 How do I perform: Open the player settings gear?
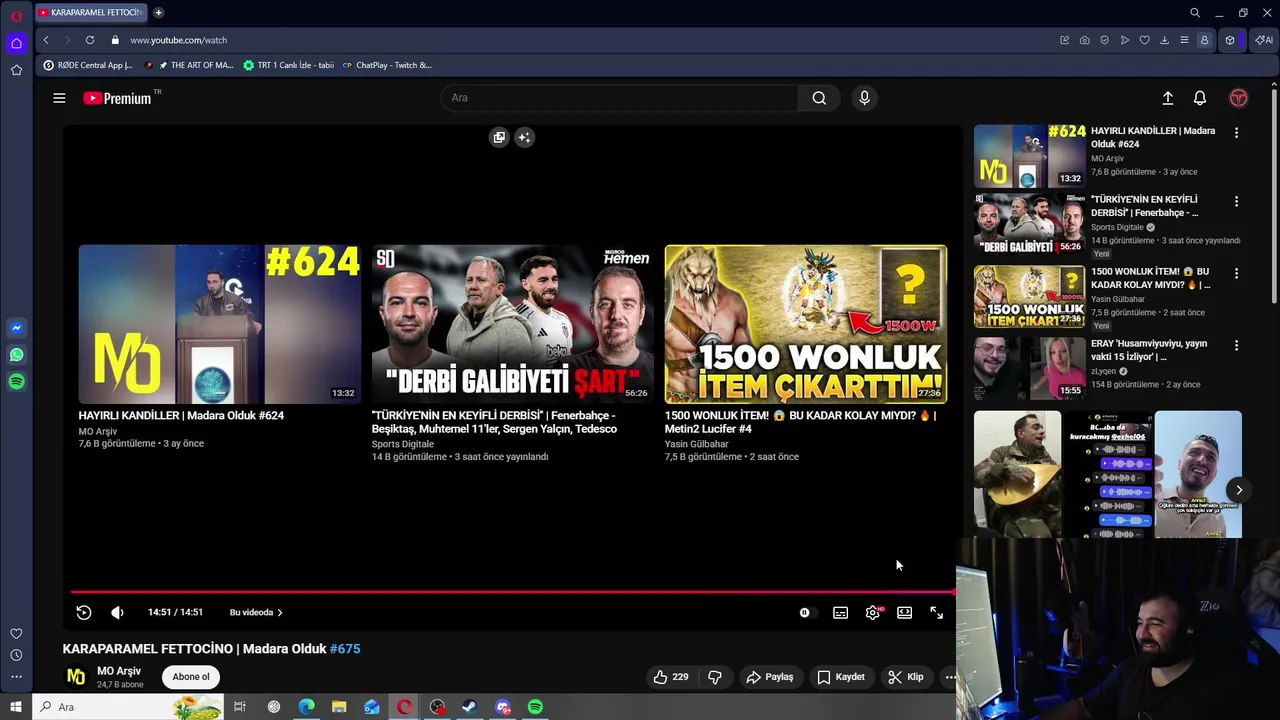pos(873,612)
